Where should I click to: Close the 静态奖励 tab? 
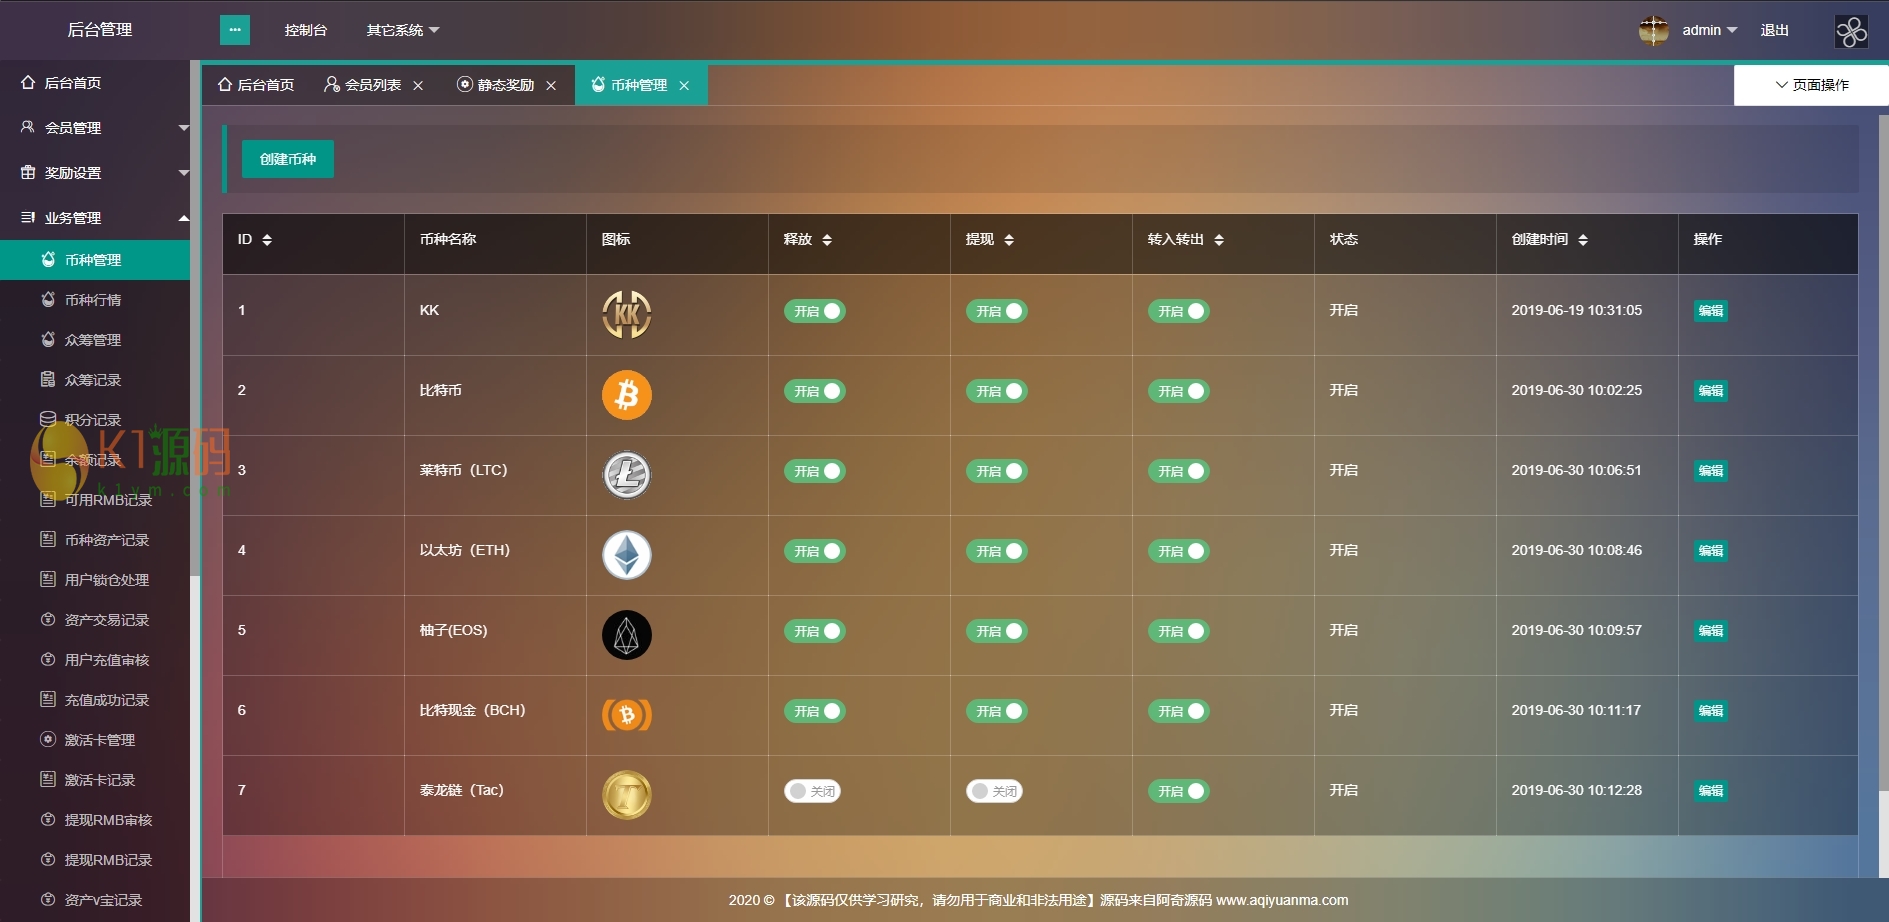(x=551, y=86)
